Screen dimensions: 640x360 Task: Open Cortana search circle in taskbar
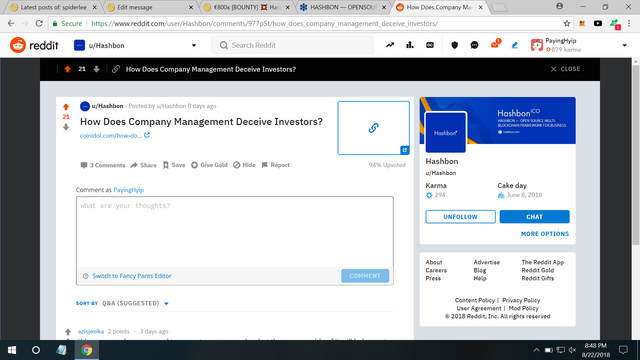coord(36,350)
